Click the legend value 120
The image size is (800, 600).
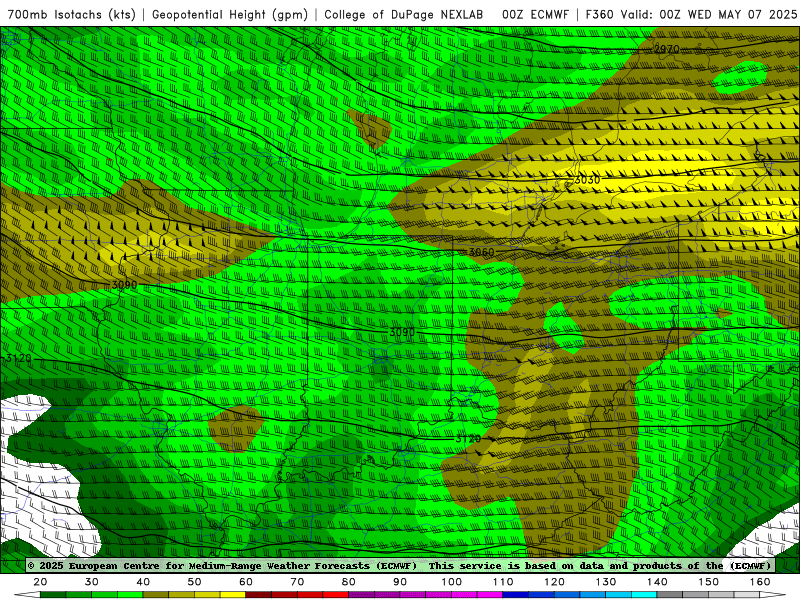554,582
